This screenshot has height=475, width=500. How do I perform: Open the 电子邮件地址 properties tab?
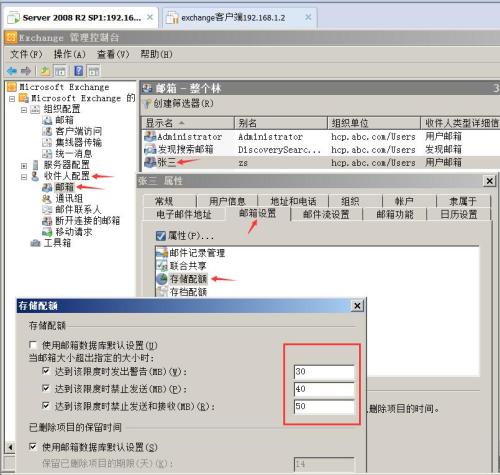point(184,214)
